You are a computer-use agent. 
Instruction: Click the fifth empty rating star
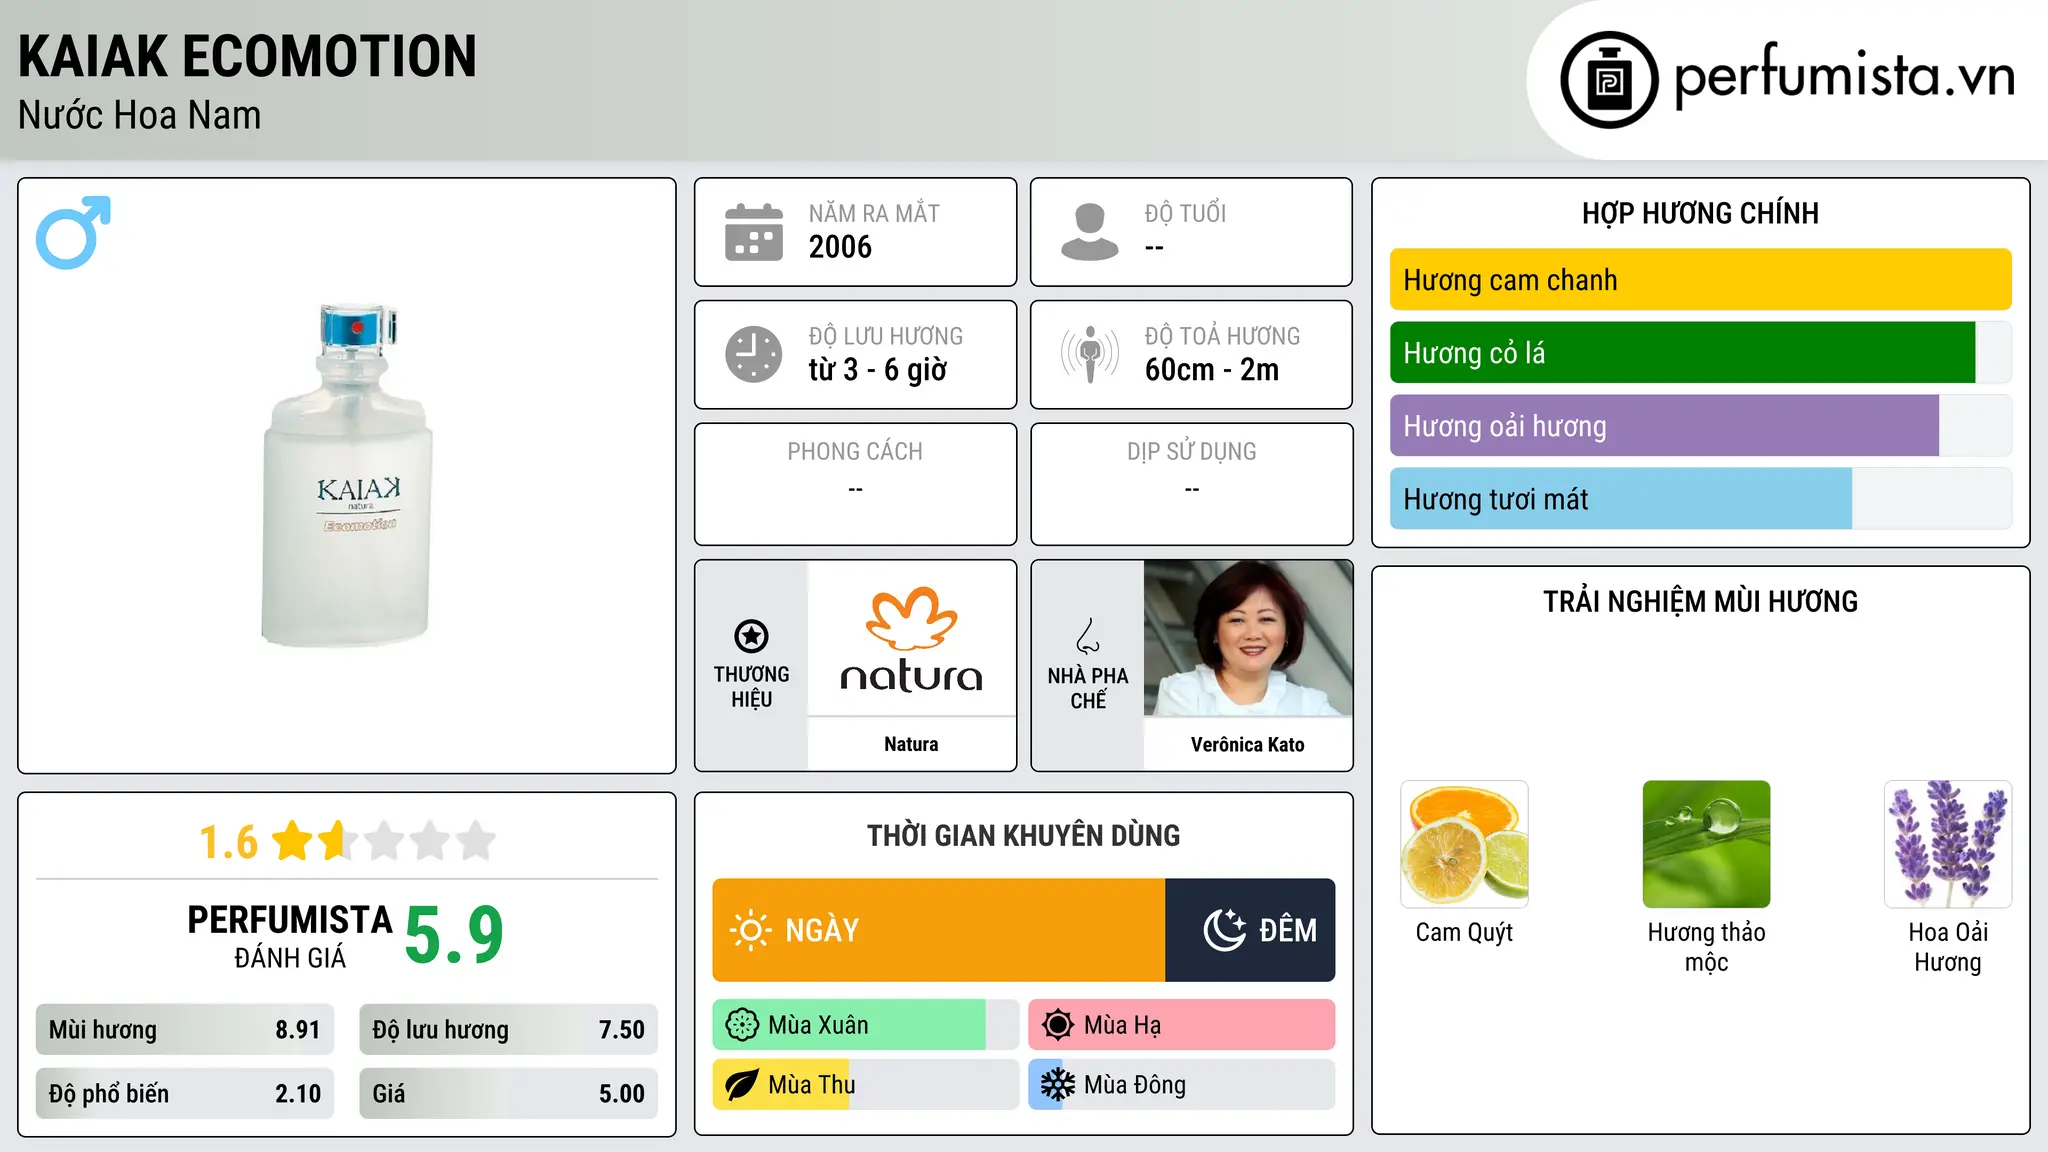476,841
